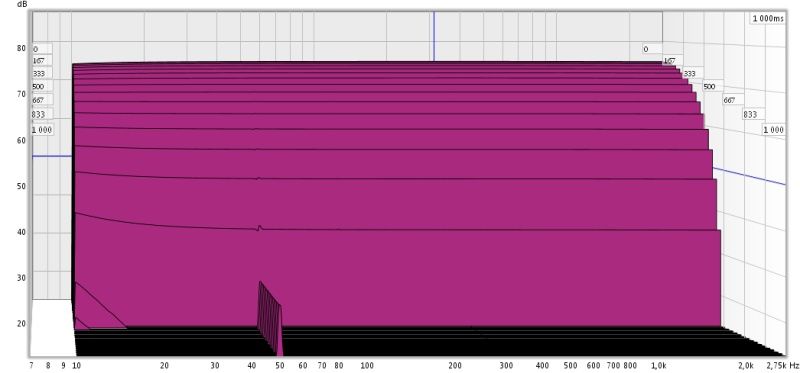Select the right-side 833 time slice label
Image resolution: width=800 pixels, height=373 pixels.
click(x=750, y=115)
